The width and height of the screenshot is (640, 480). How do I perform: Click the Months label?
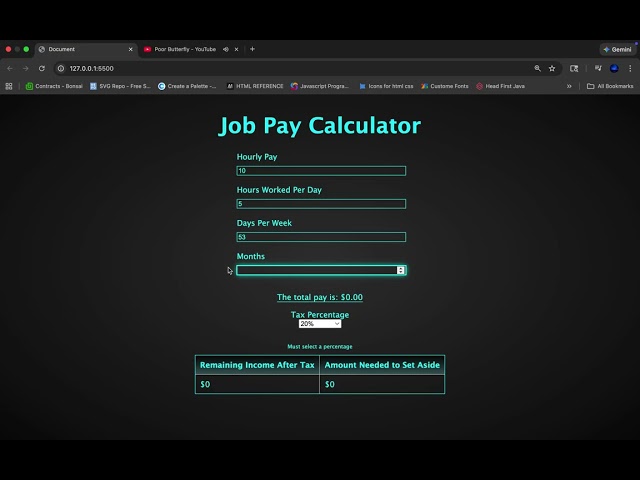251,256
